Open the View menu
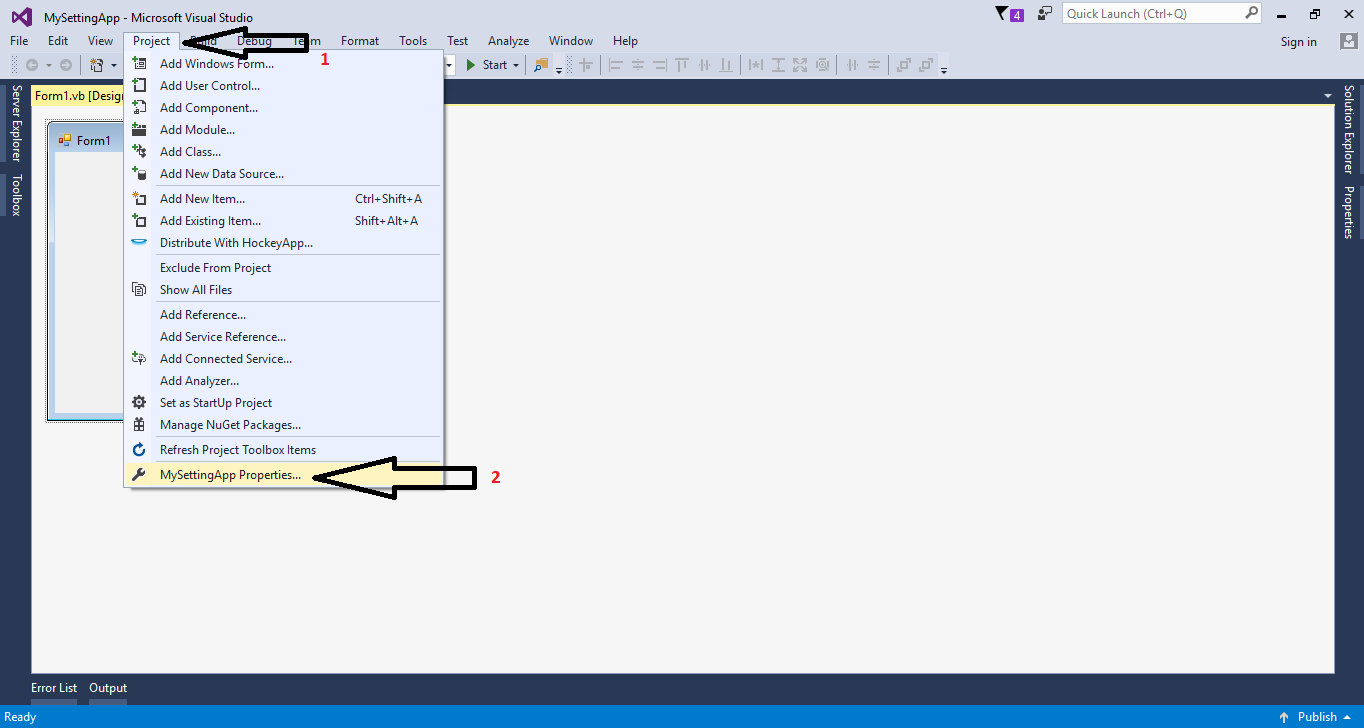1364x728 pixels. 100,41
